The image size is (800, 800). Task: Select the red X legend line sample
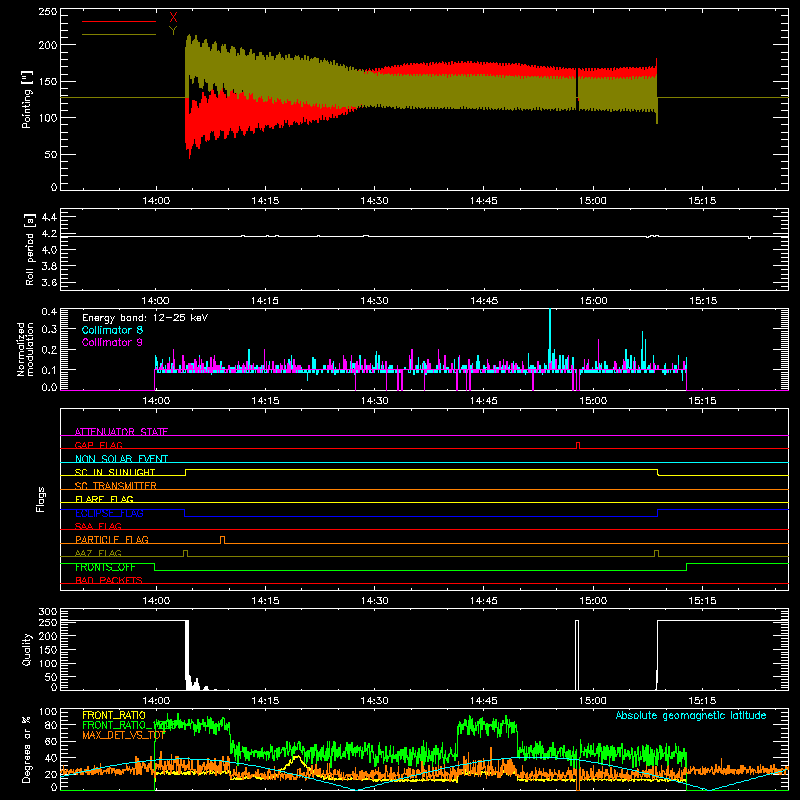[119, 21]
